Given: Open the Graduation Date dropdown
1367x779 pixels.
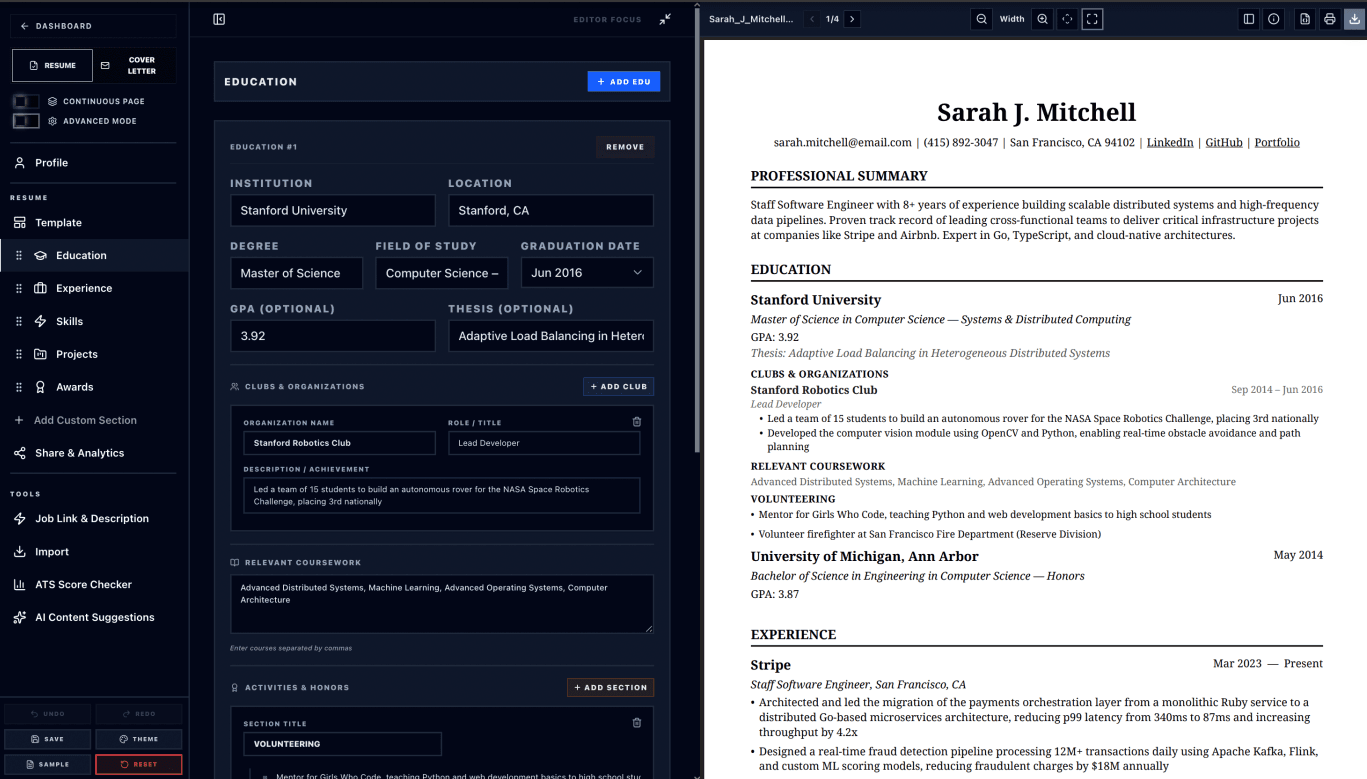Looking at the screenshot, I should click(587, 272).
